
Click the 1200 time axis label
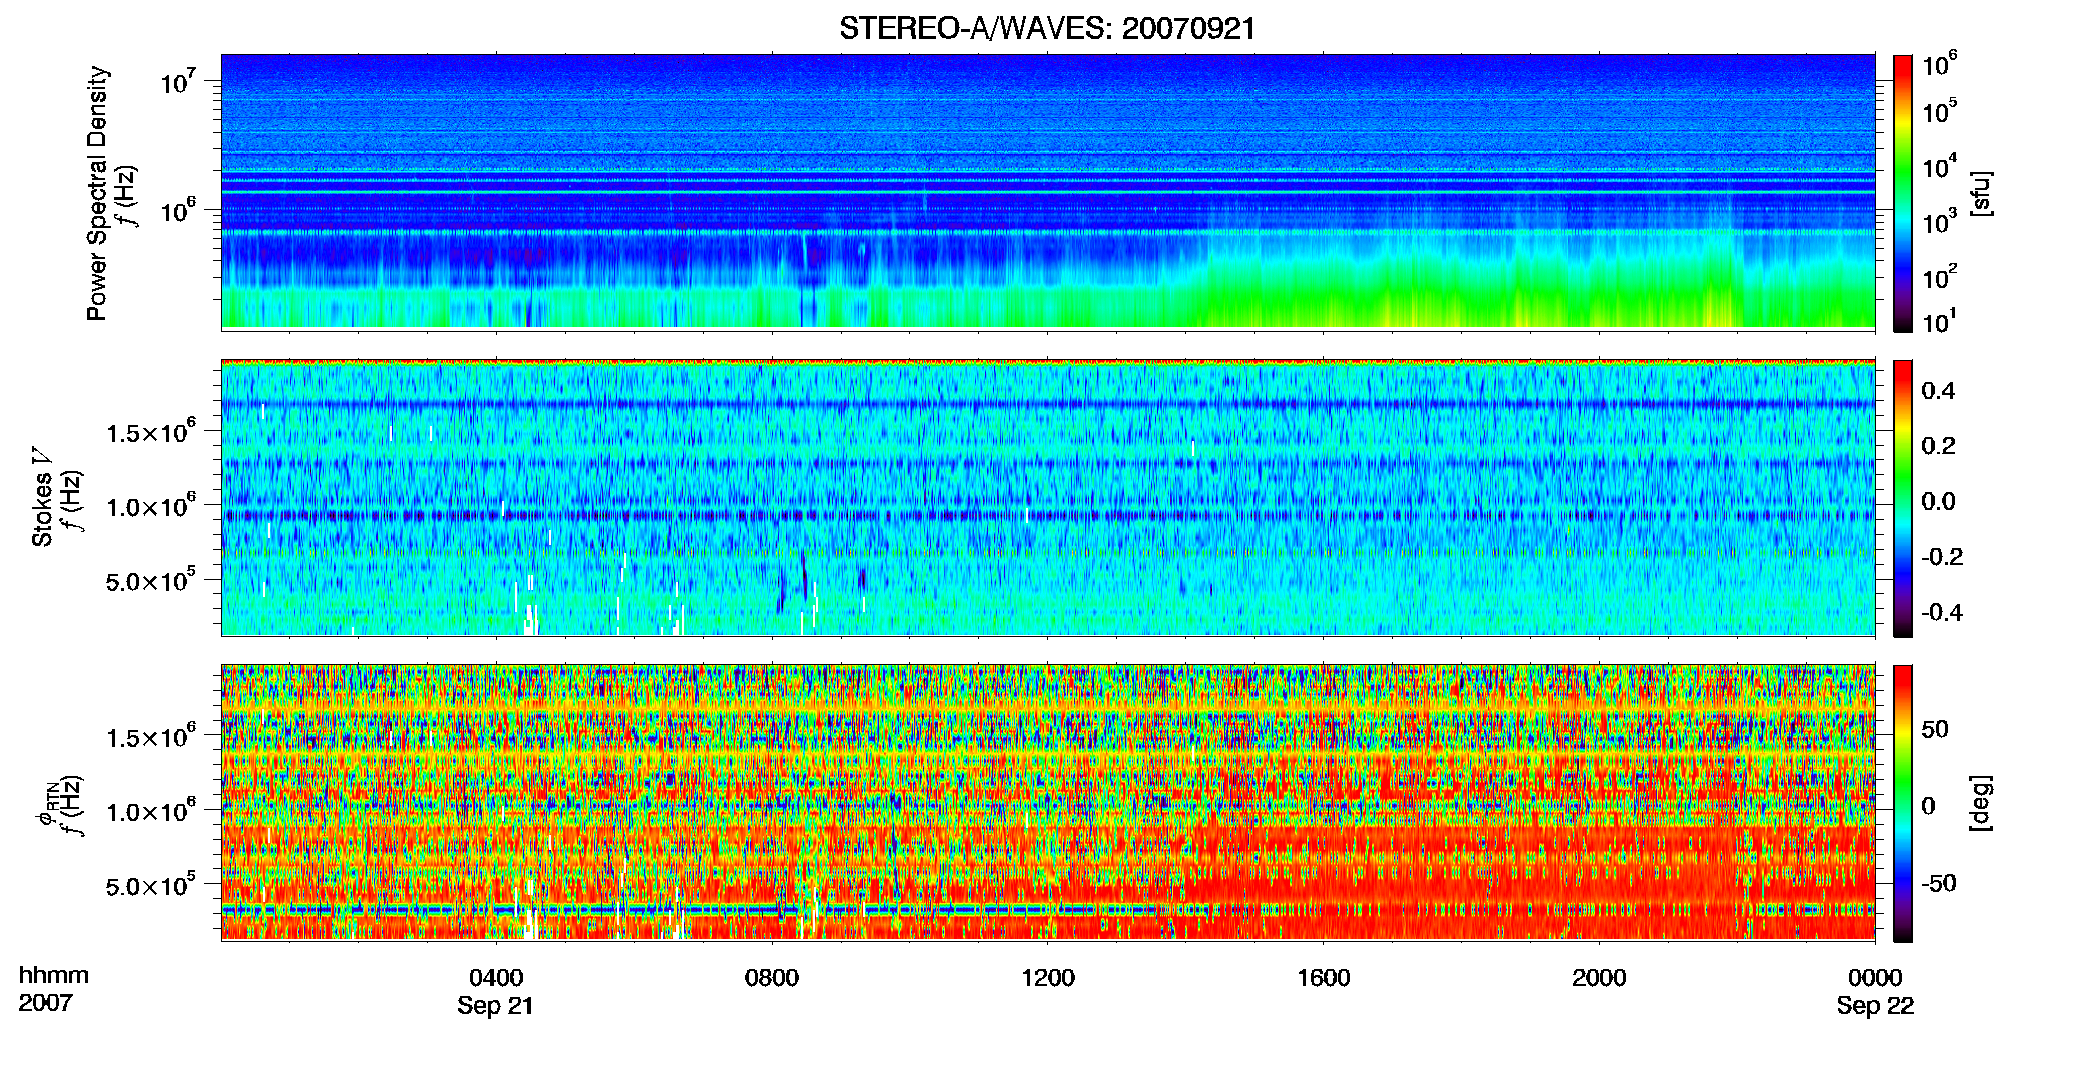pyautogui.click(x=1048, y=977)
